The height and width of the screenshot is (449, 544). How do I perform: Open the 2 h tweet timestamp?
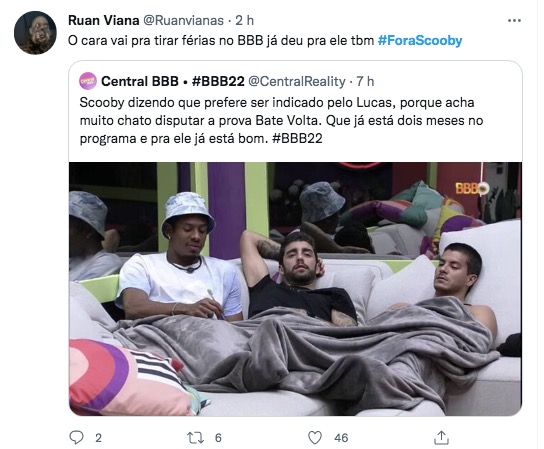[x=245, y=20]
